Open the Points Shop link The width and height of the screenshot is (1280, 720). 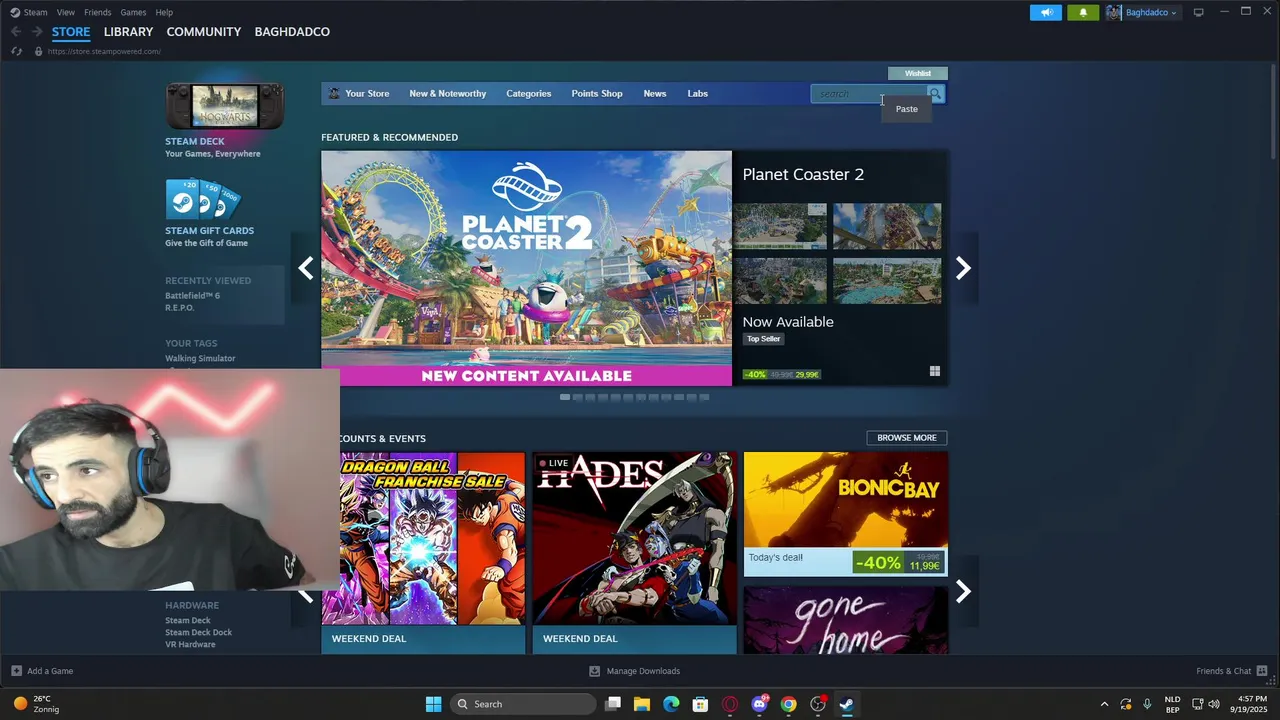[597, 94]
